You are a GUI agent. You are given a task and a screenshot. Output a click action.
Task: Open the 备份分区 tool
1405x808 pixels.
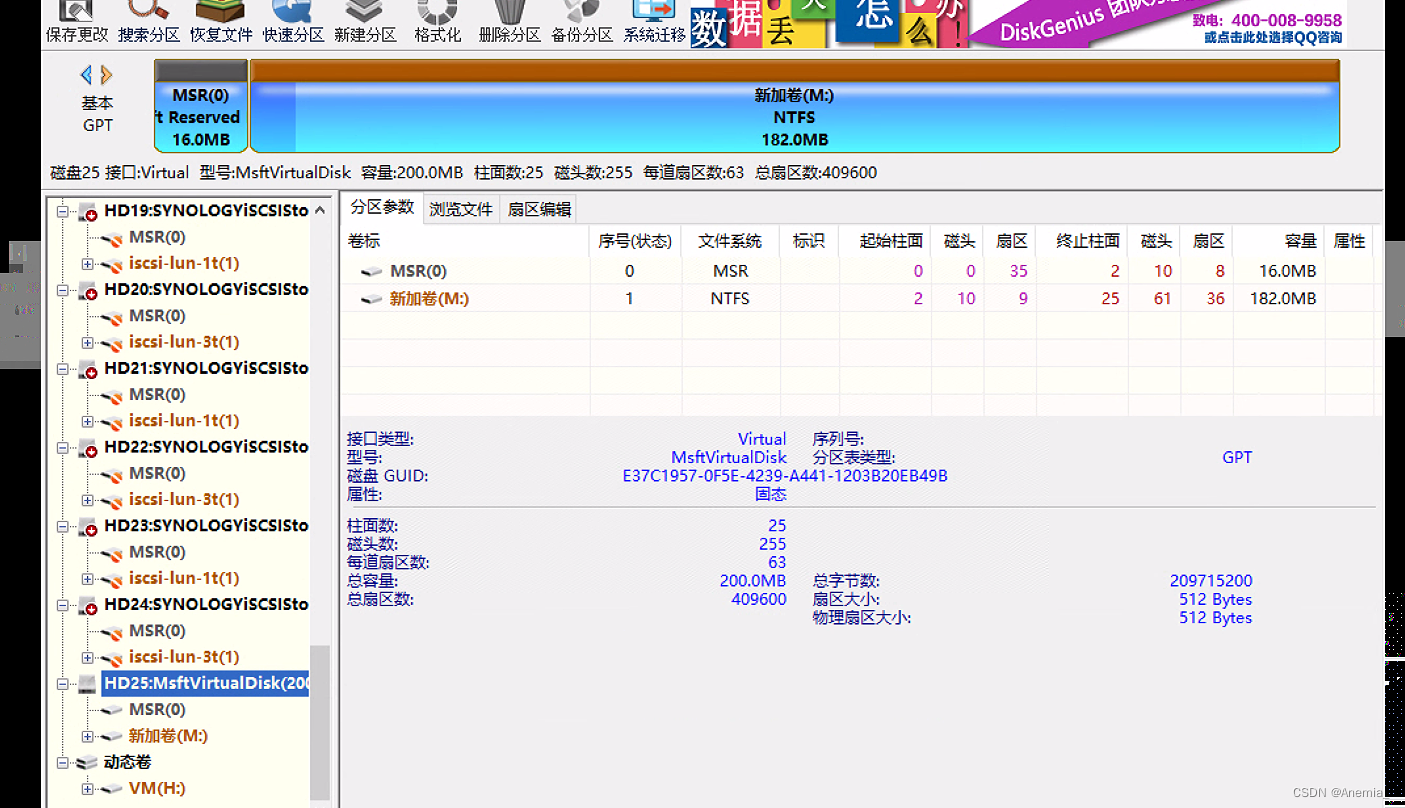[582, 22]
